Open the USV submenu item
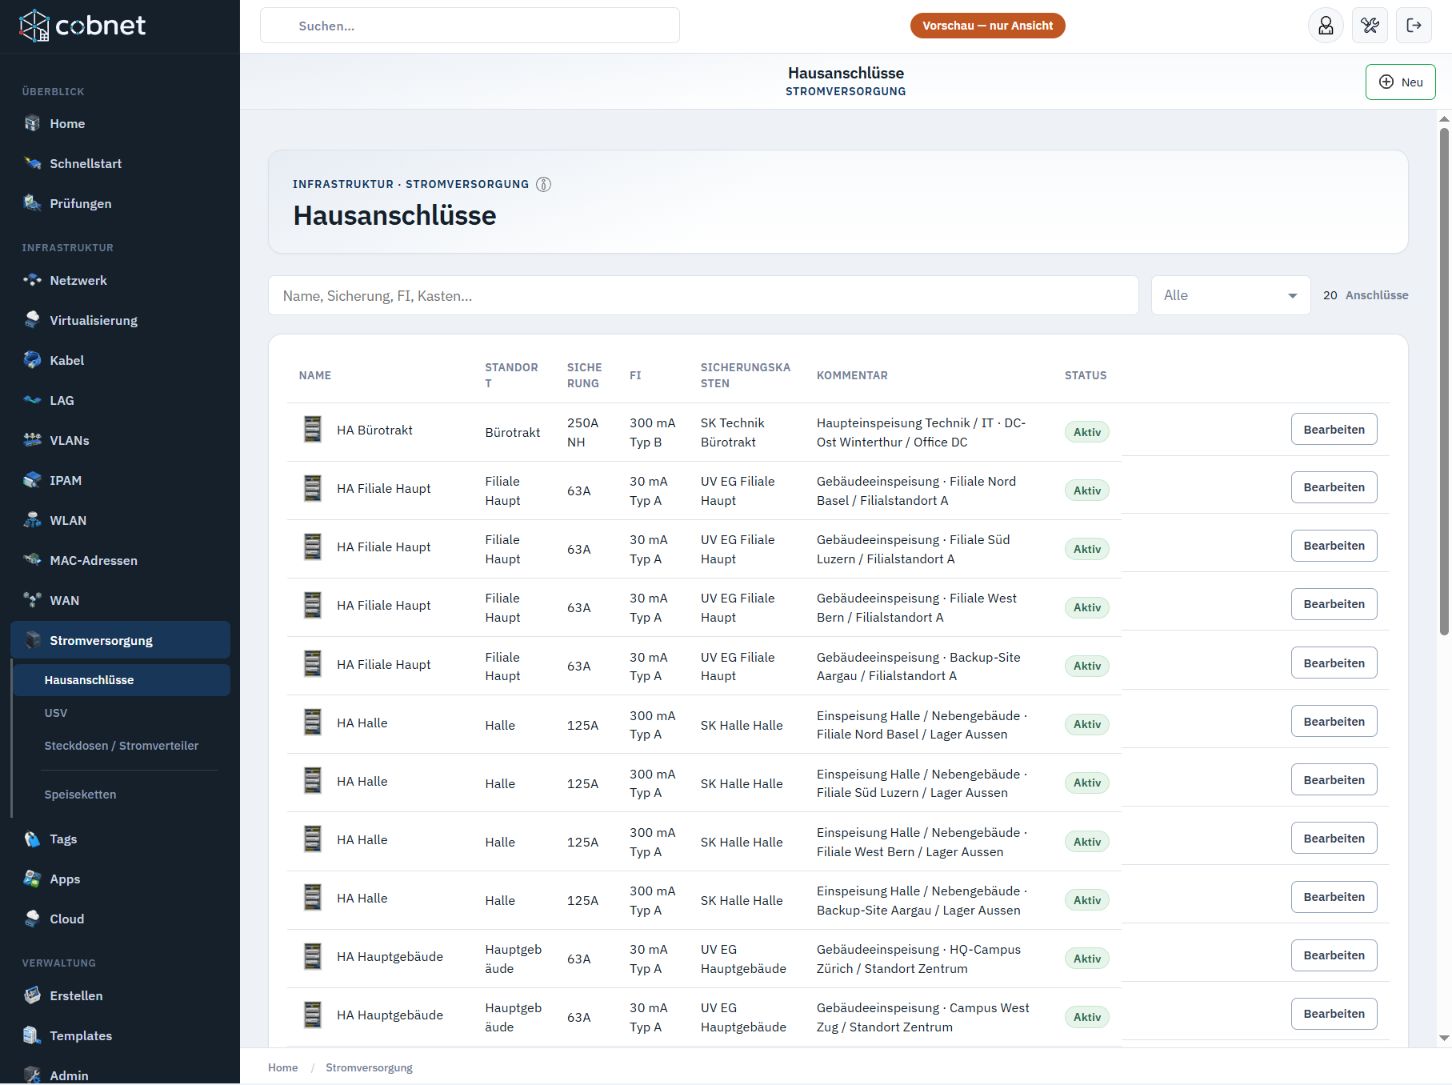The width and height of the screenshot is (1452, 1085). coord(56,713)
